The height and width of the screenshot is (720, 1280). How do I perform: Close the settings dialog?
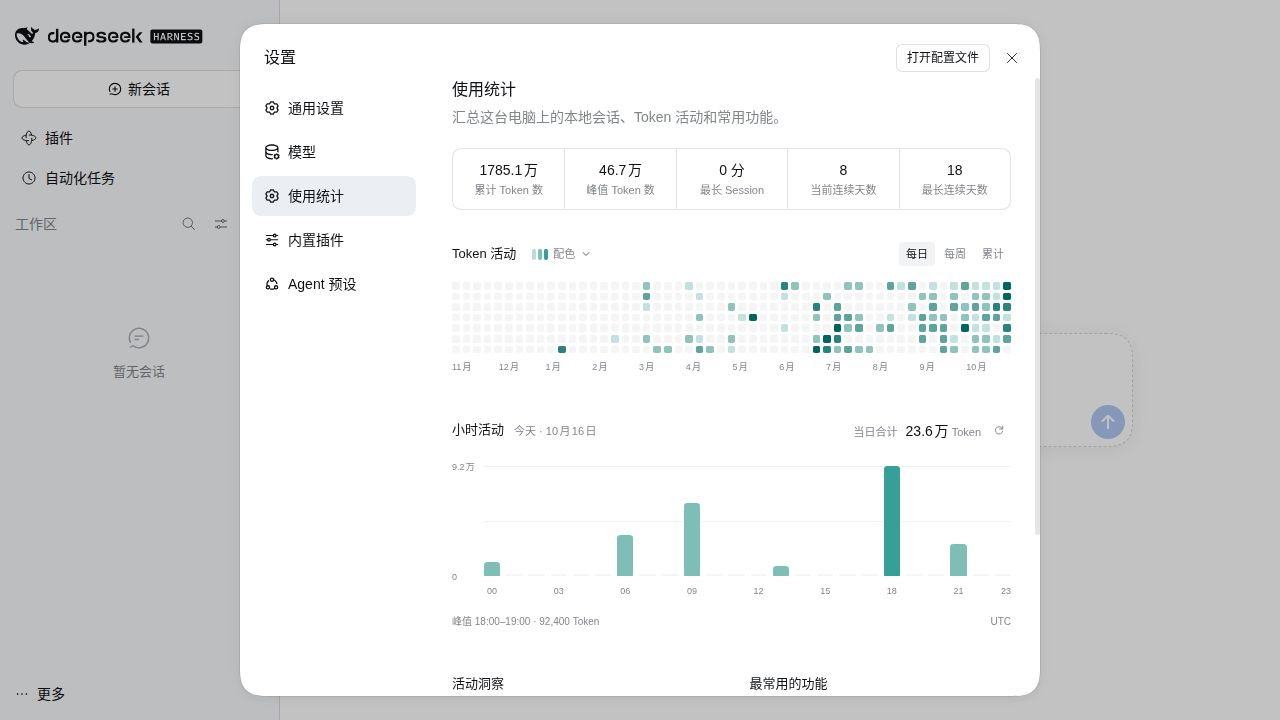(1012, 58)
